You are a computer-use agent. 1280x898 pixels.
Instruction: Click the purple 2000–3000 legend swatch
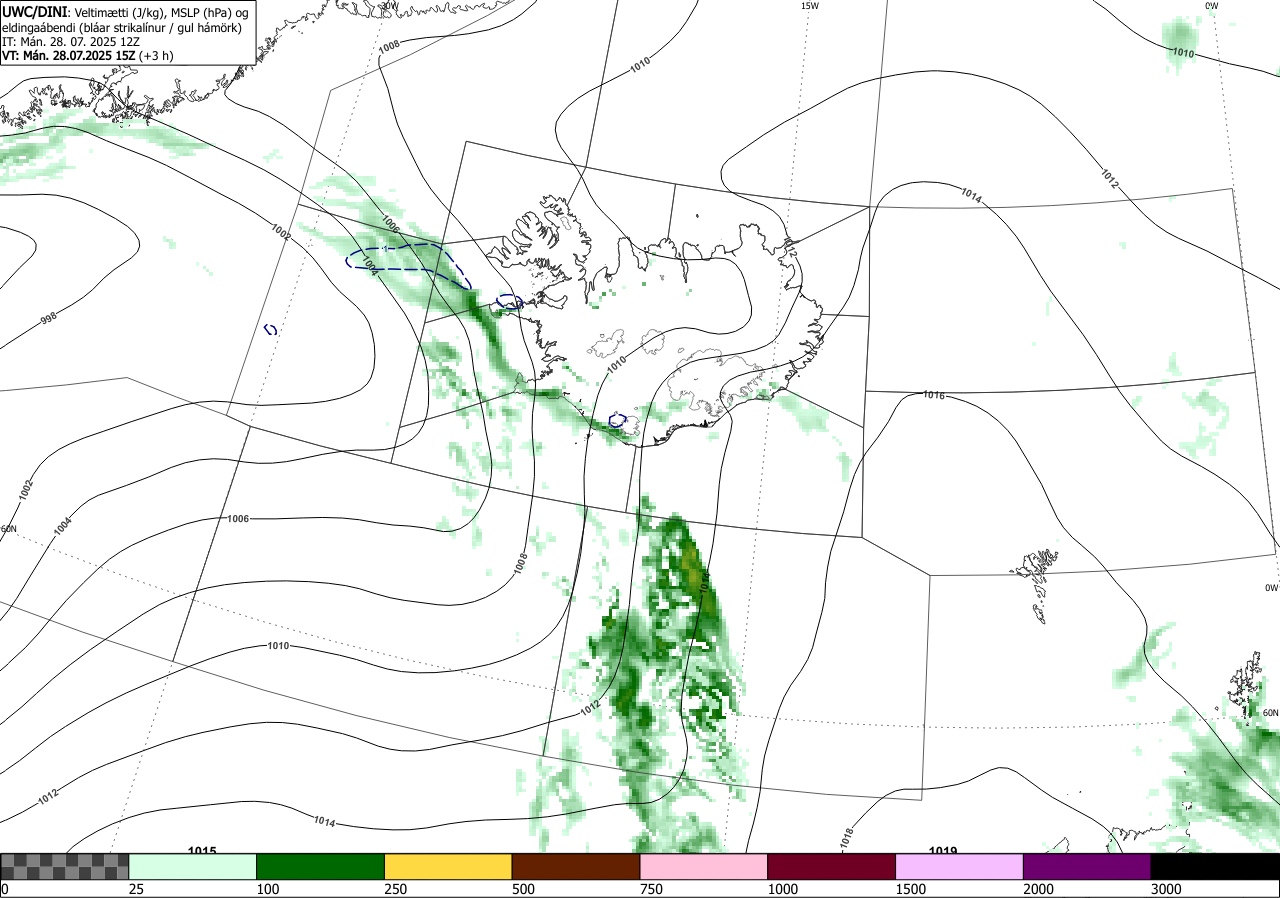pyautogui.click(x=1087, y=866)
